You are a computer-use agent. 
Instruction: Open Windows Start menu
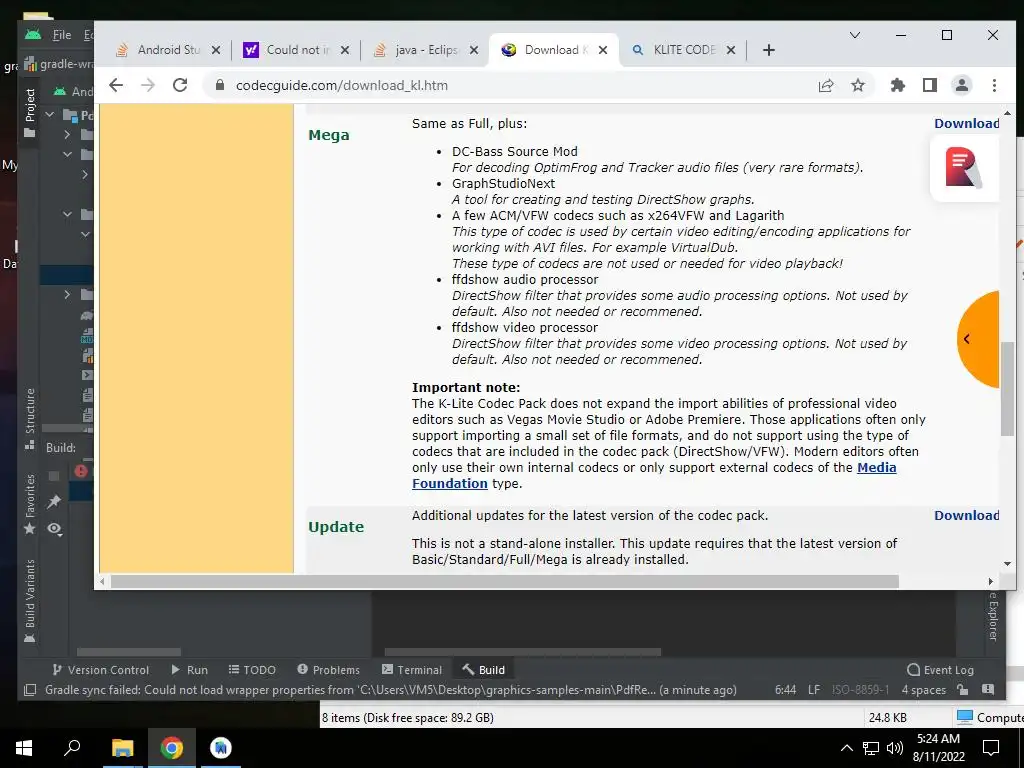(24, 748)
